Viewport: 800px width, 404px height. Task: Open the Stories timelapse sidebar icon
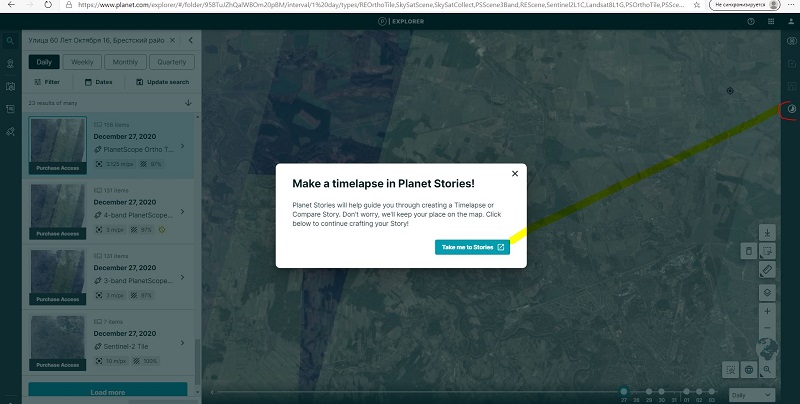point(792,109)
